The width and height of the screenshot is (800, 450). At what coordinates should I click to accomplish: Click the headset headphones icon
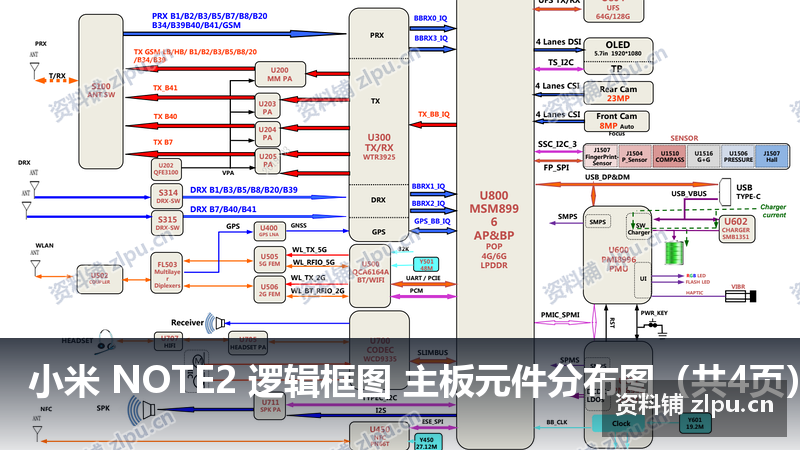click(106, 340)
